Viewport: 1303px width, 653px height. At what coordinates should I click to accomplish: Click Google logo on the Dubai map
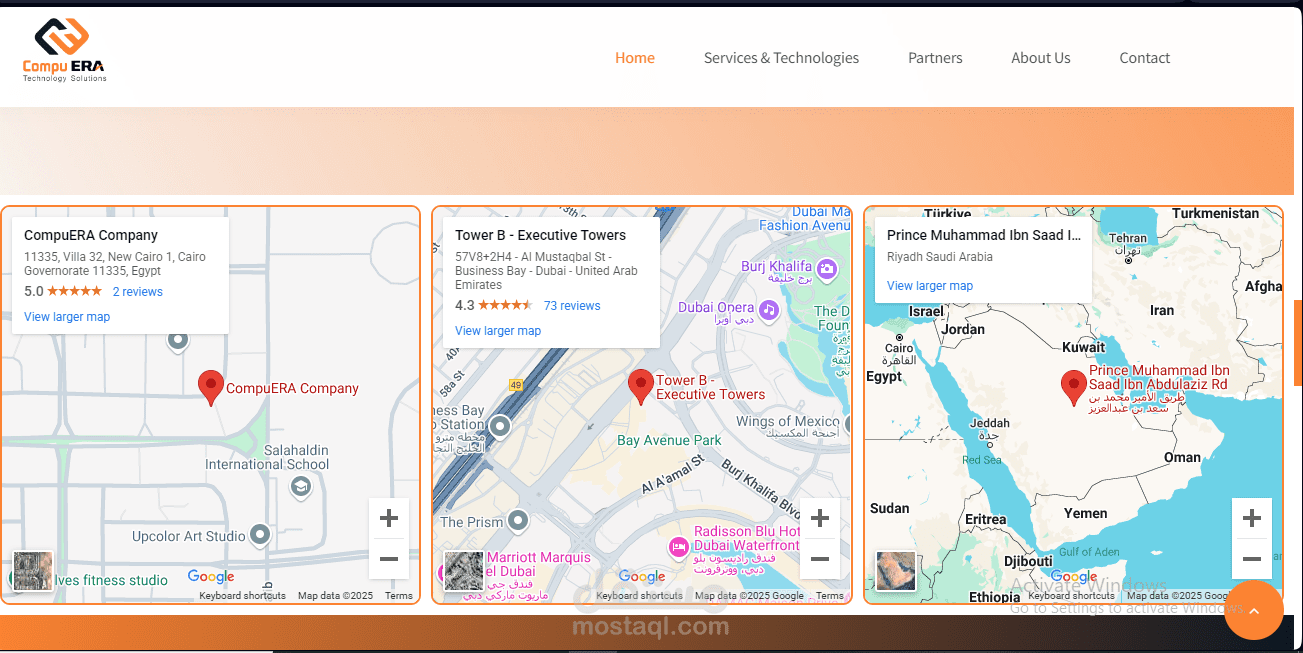(642, 577)
